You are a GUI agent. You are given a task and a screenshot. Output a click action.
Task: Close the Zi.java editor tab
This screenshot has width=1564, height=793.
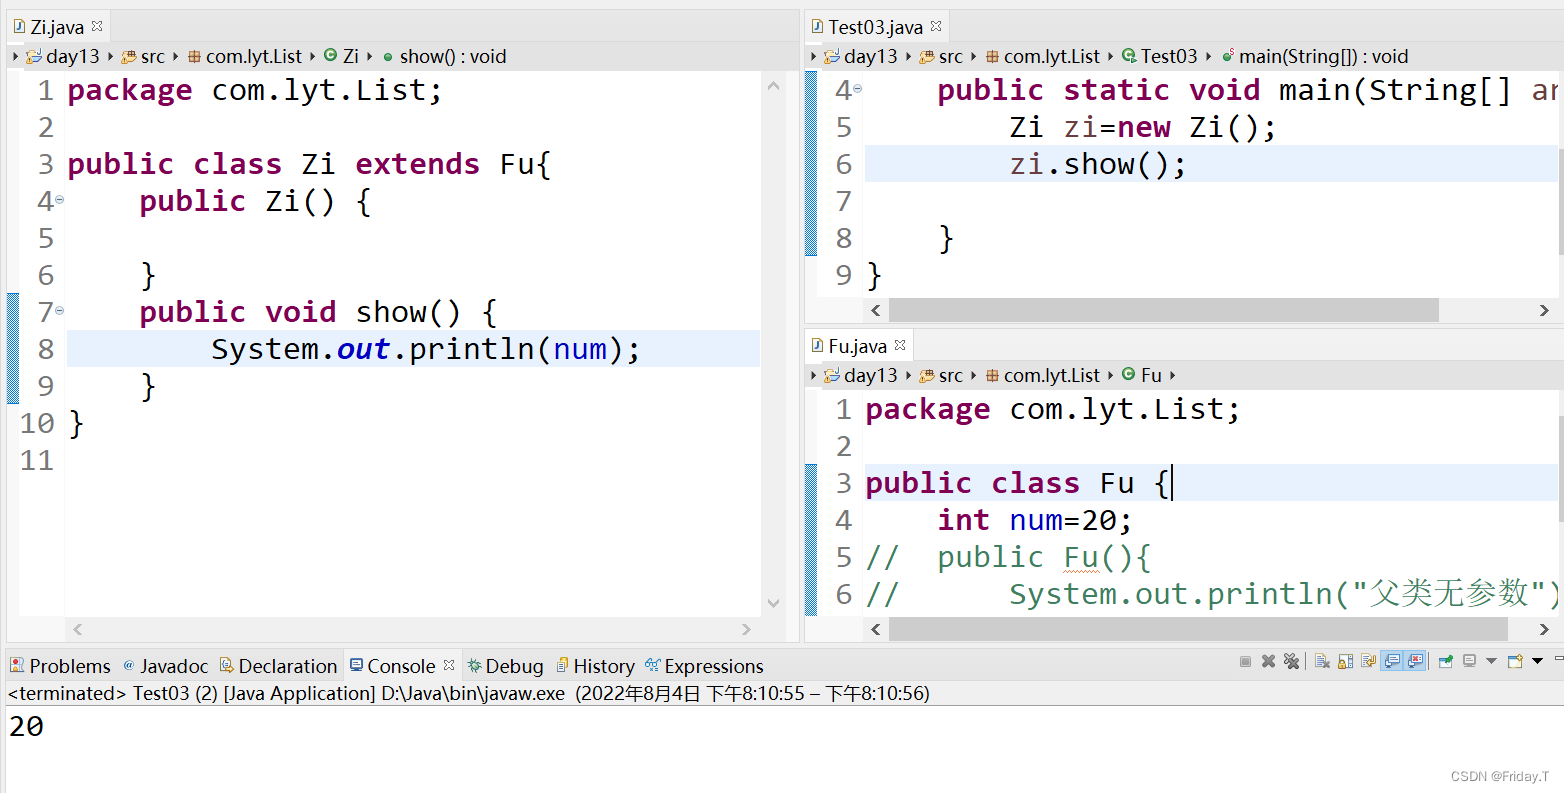(97, 26)
